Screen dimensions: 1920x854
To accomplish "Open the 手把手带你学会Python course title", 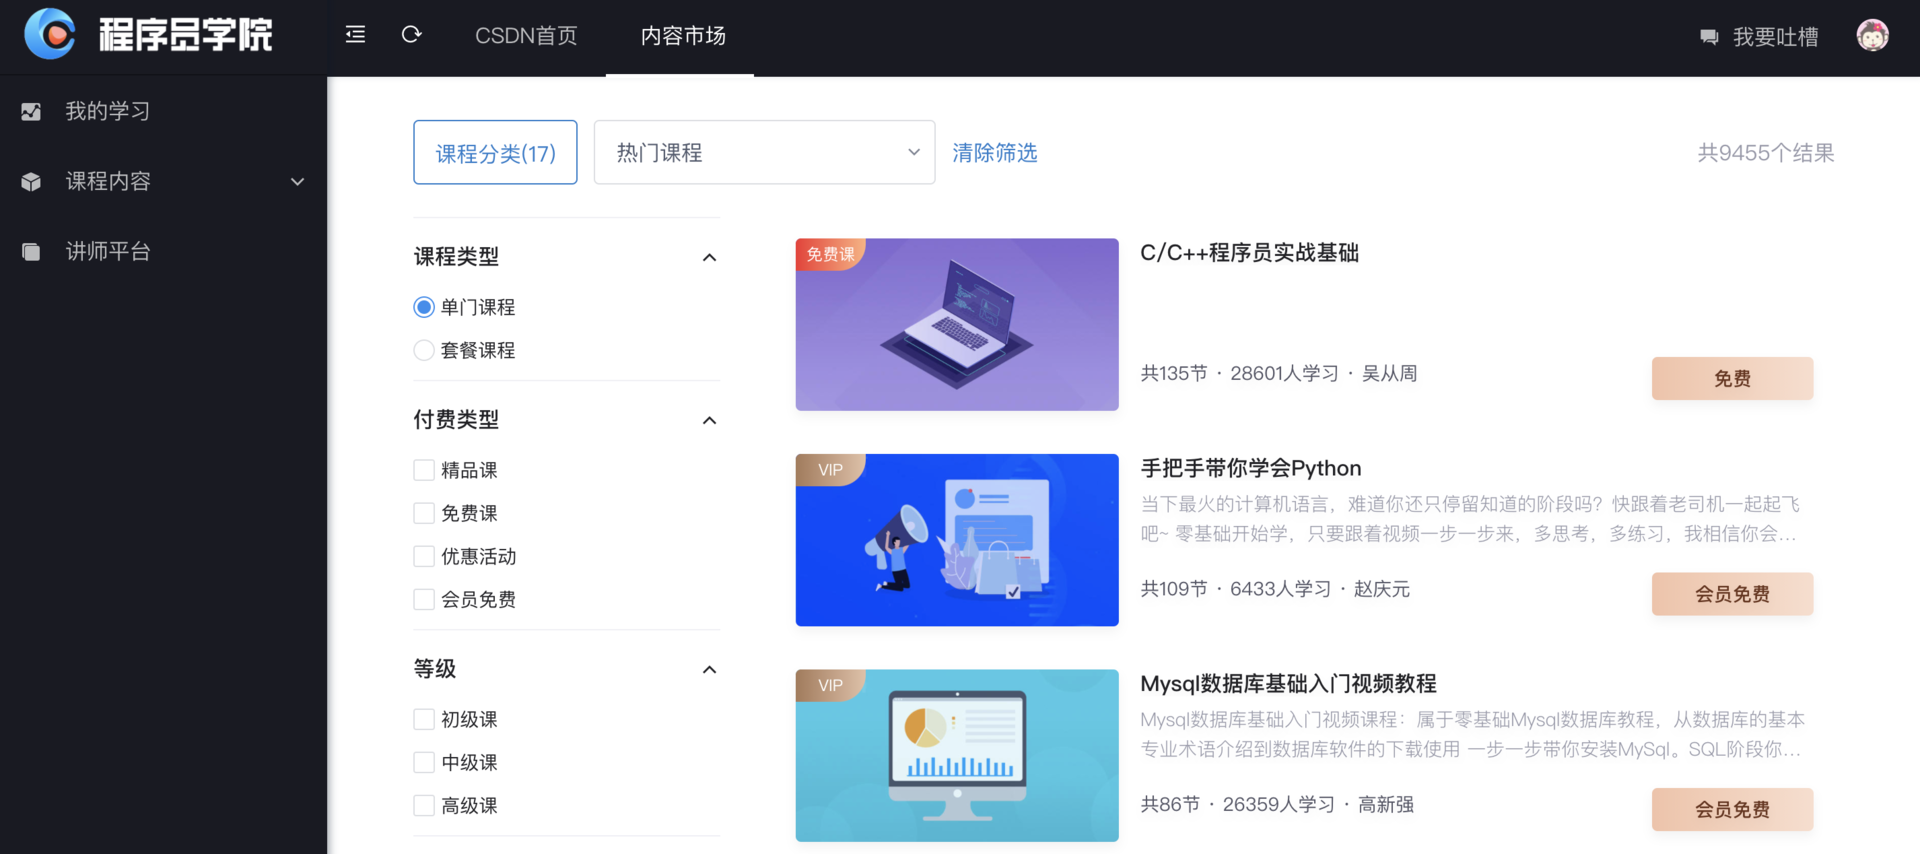I will point(1251,468).
